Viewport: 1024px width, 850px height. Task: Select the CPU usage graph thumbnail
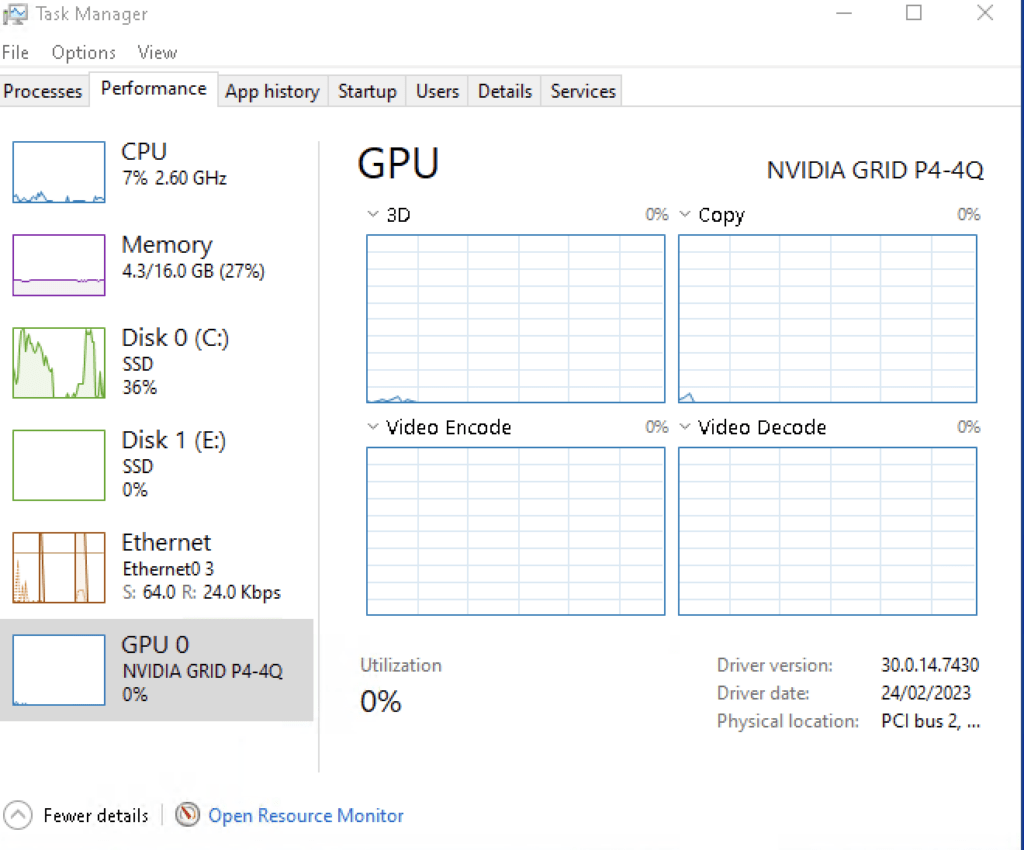(x=59, y=172)
